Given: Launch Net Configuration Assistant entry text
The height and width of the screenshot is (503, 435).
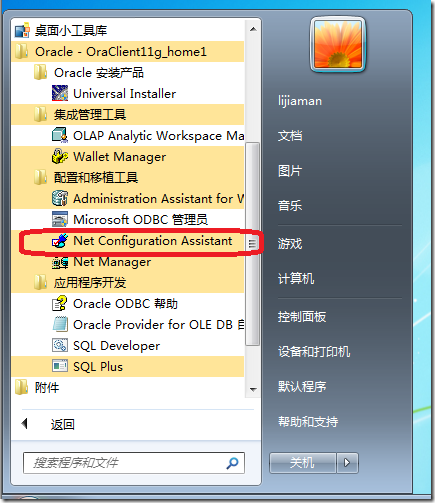Looking at the screenshot, I should click(x=153, y=241).
